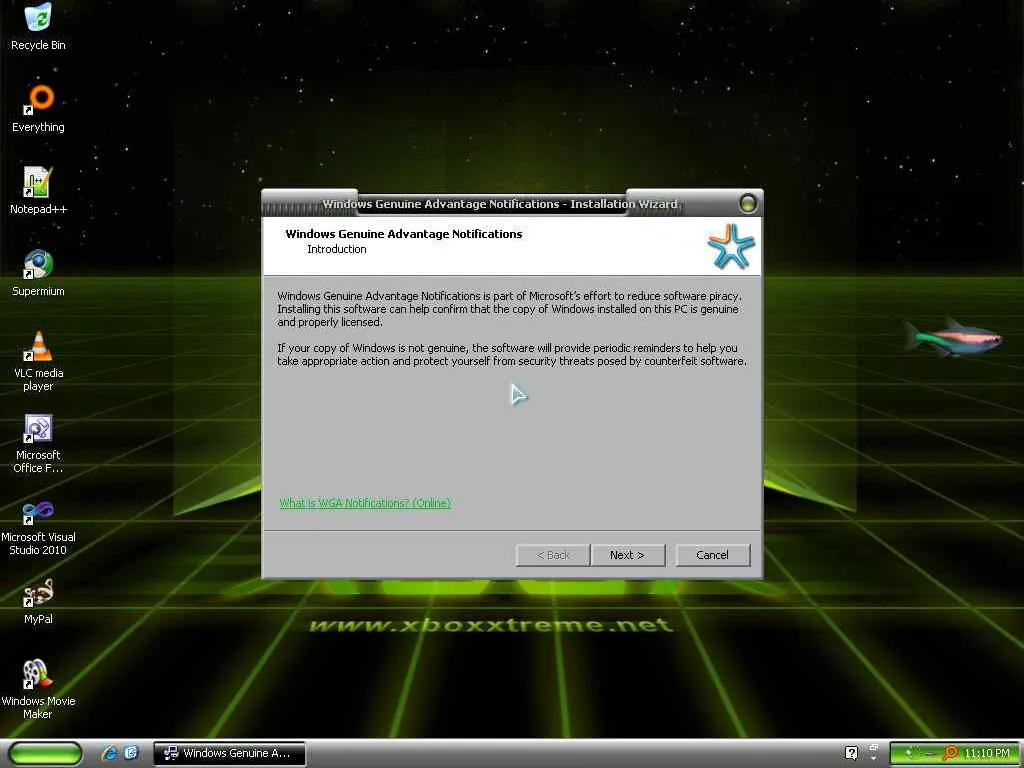This screenshot has height=768, width=1024.
Task: Click the second Quick Launch browser icon
Action: tap(131, 753)
